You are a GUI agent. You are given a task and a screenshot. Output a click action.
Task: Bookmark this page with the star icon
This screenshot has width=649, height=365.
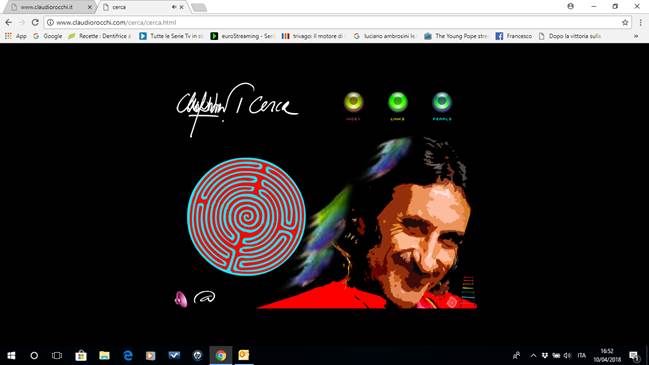pos(625,22)
